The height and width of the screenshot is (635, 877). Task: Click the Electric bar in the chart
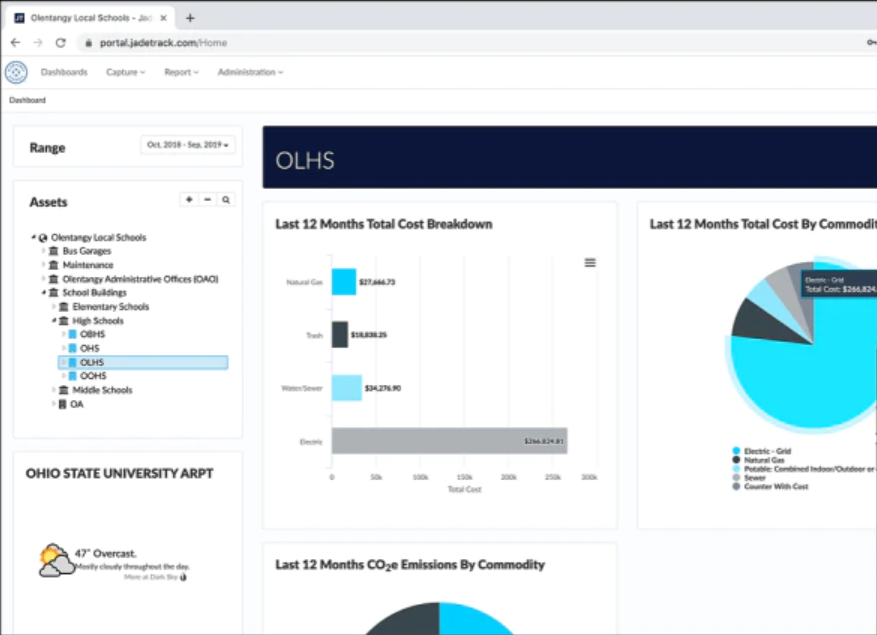[x=450, y=441]
